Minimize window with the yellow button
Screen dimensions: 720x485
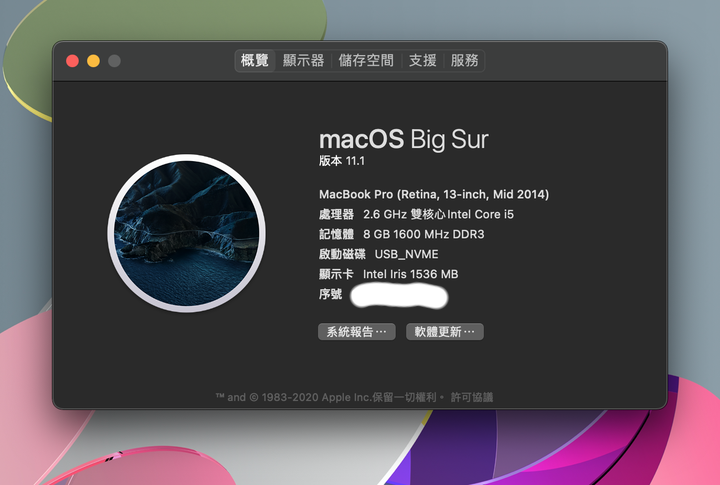click(x=93, y=61)
